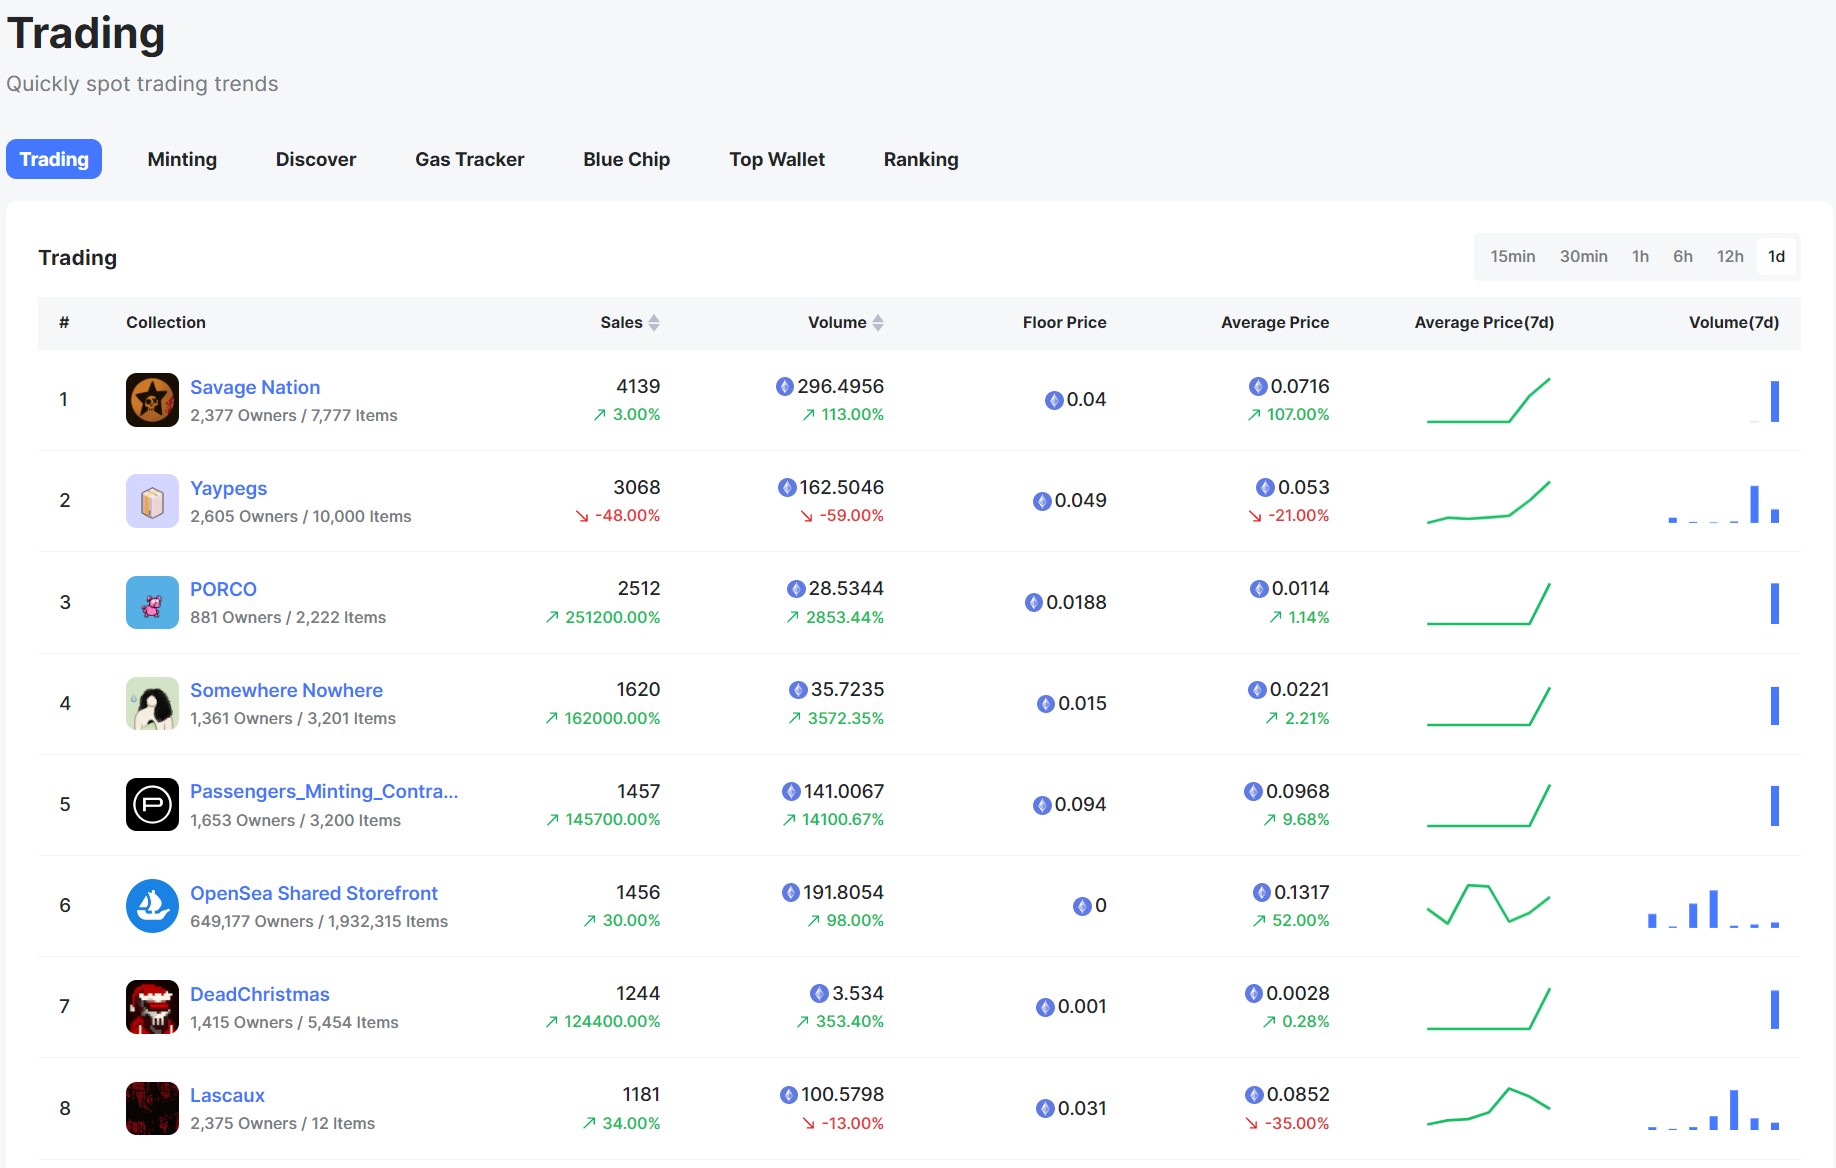The height and width of the screenshot is (1168, 1836).
Task: Sort the table by Volume column
Action: click(845, 323)
